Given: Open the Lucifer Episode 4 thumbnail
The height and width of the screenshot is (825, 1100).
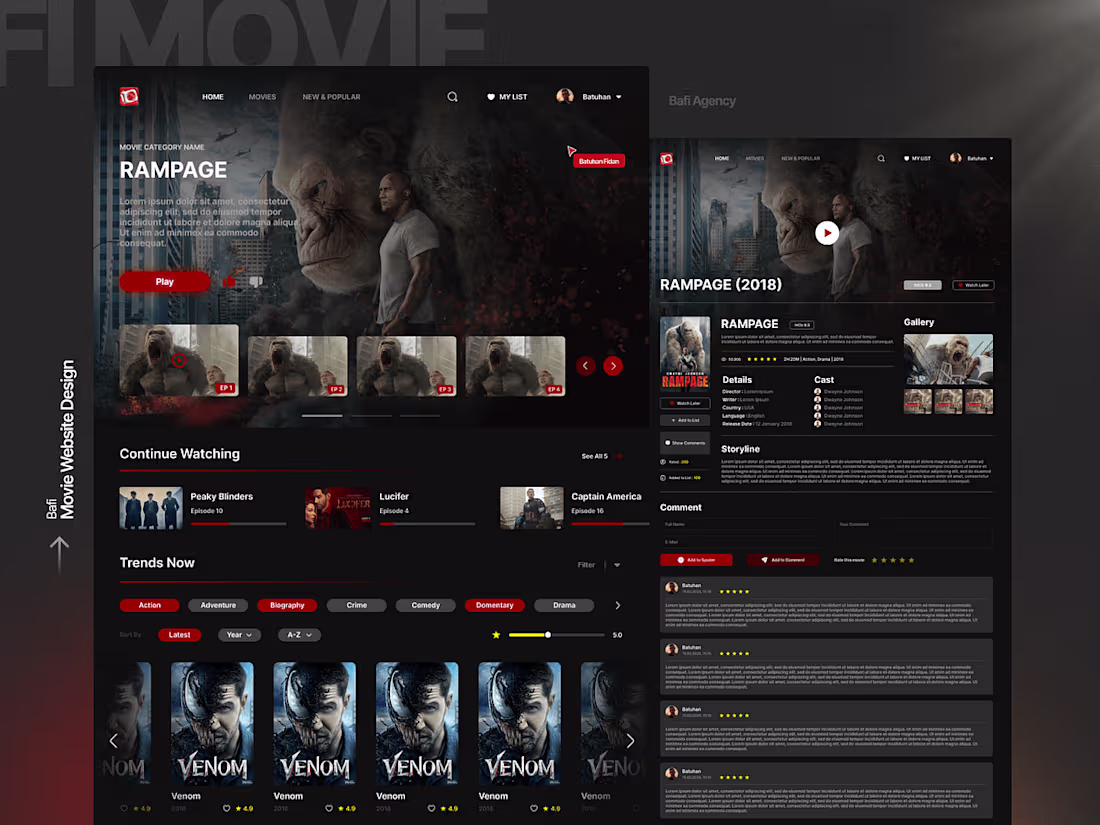Looking at the screenshot, I should 337,507.
